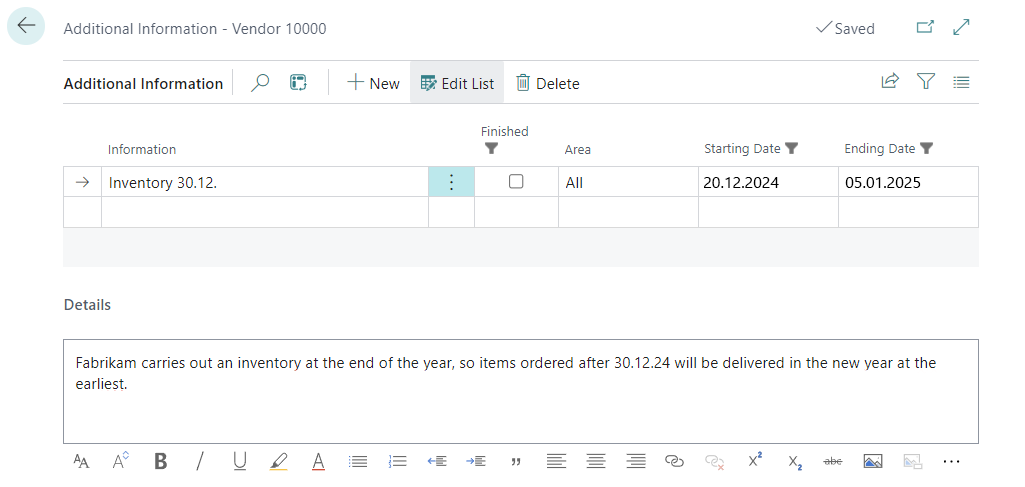Expand the rich text toolbar overflow menu
The height and width of the screenshot is (487, 1025).
tap(950, 461)
